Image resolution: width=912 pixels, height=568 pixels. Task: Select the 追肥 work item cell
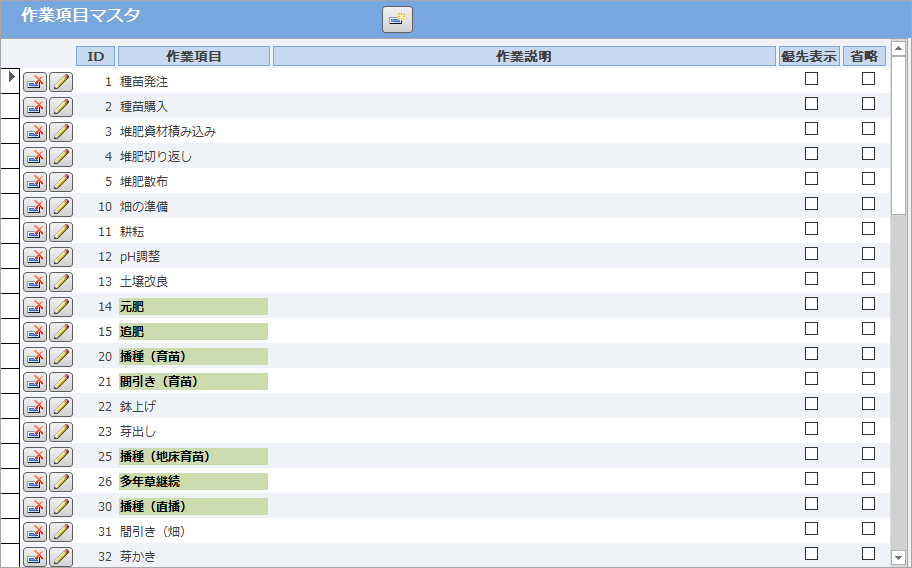193,332
